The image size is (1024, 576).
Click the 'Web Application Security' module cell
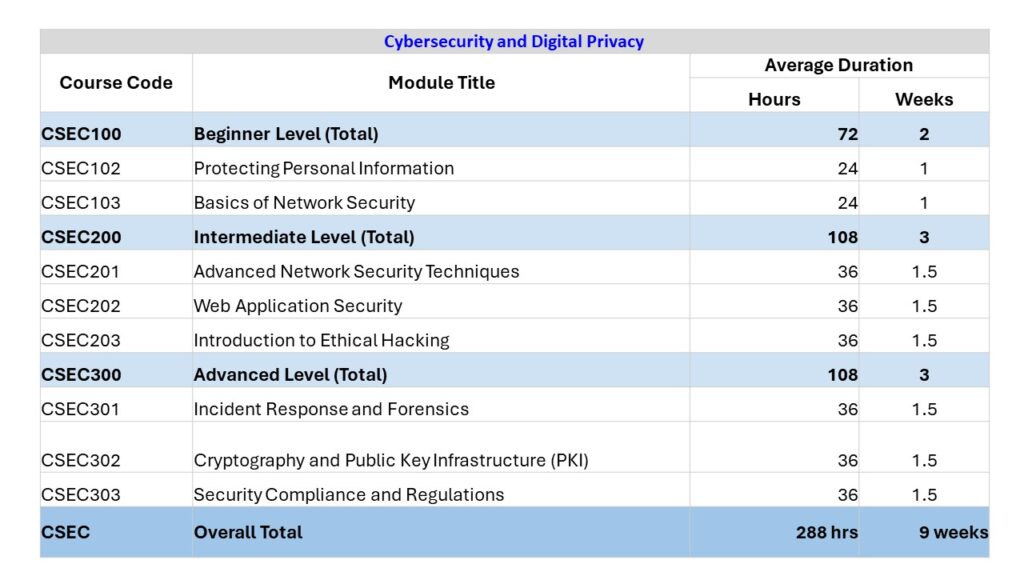click(x=298, y=306)
